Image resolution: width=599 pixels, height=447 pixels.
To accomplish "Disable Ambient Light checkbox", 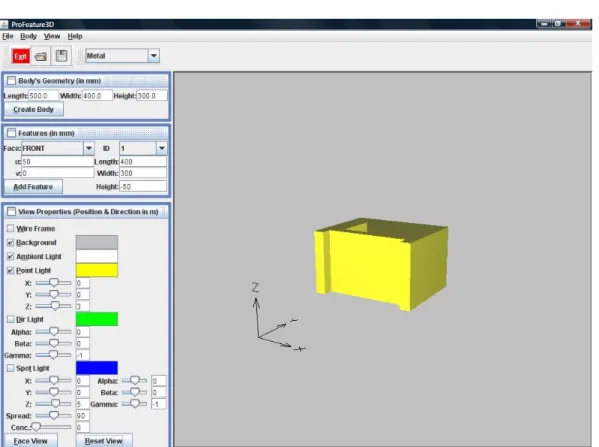I will point(11,256).
